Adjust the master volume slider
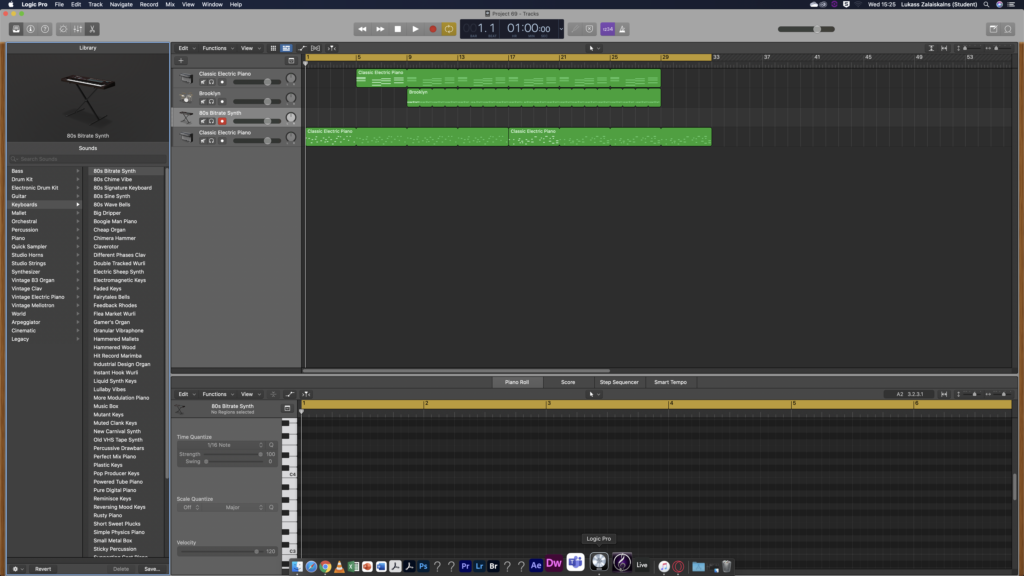The image size is (1024, 576). pyautogui.click(x=807, y=29)
